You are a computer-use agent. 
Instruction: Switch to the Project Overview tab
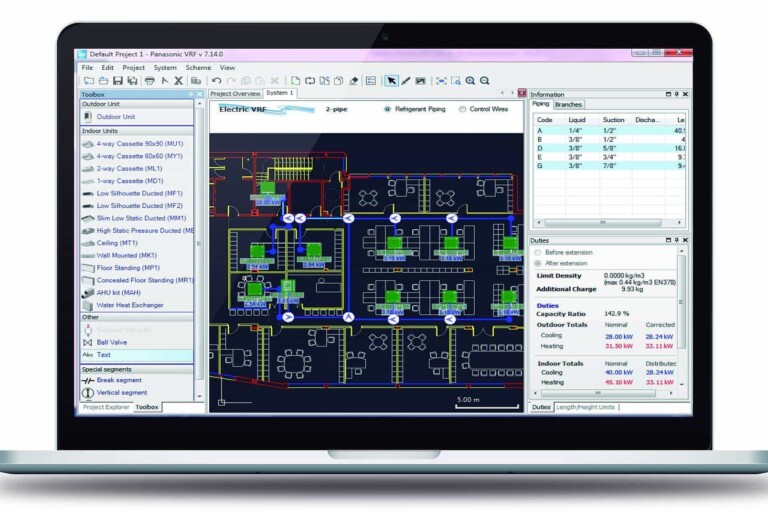236,94
